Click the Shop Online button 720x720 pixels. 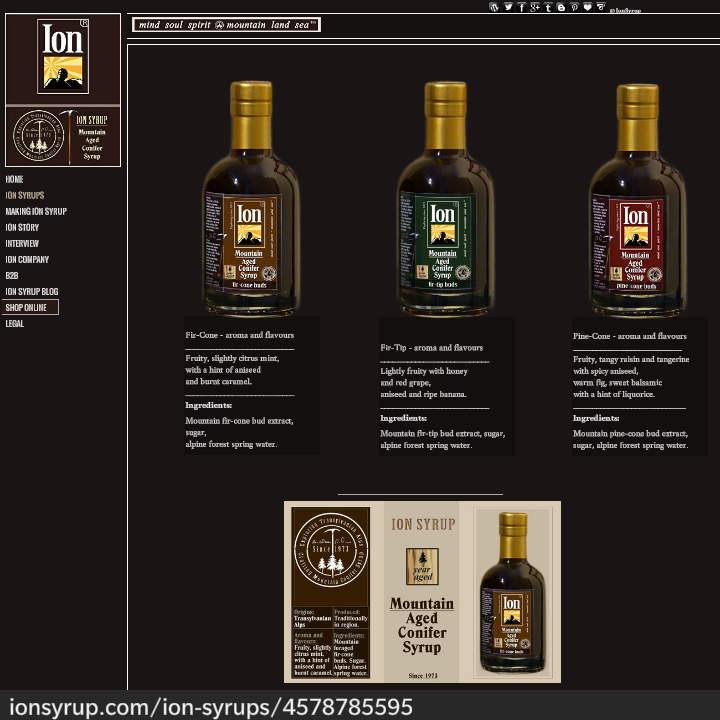(x=30, y=307)
